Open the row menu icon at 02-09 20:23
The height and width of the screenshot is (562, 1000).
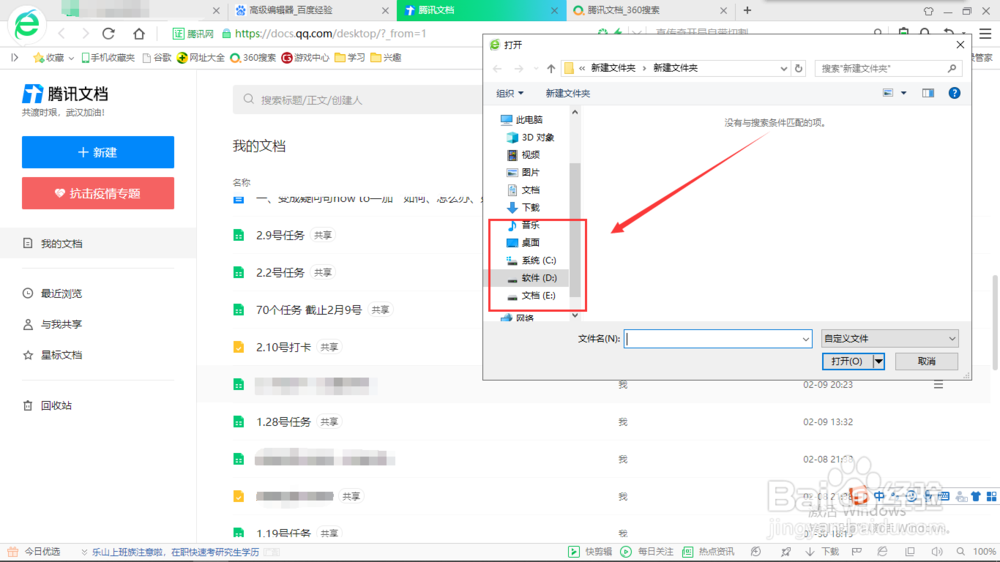point(938,385)
